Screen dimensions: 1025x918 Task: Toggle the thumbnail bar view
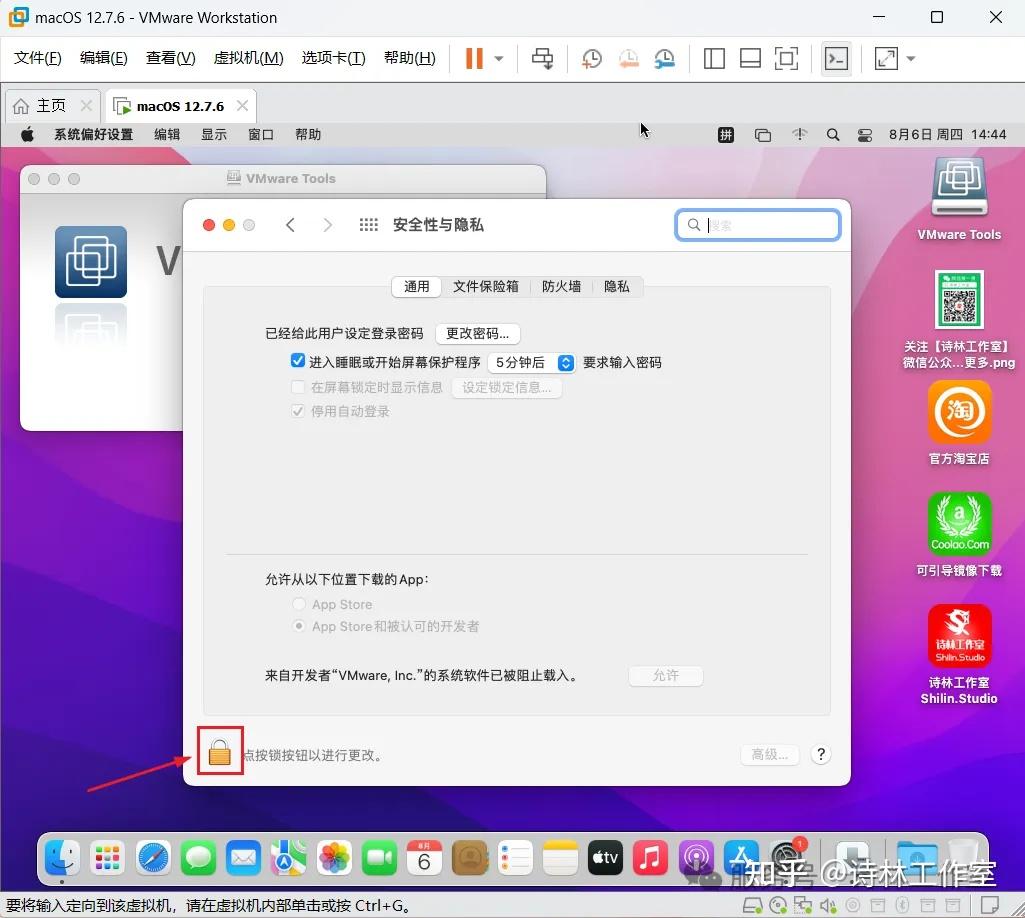750,58
